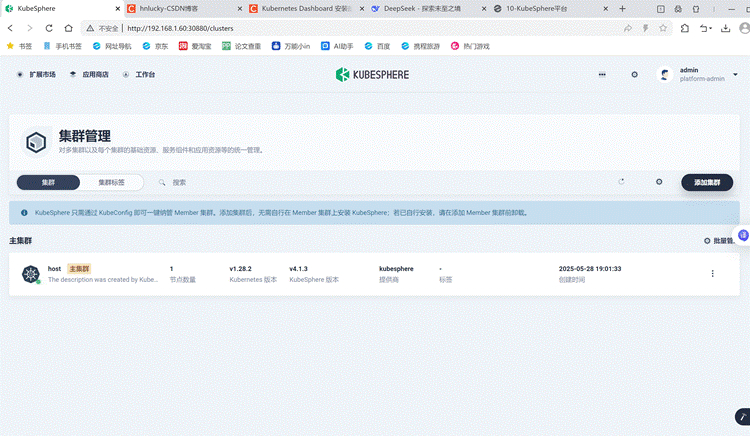Open the browser extensions icon
The image size is (750, 436).
tap(685, 28)
